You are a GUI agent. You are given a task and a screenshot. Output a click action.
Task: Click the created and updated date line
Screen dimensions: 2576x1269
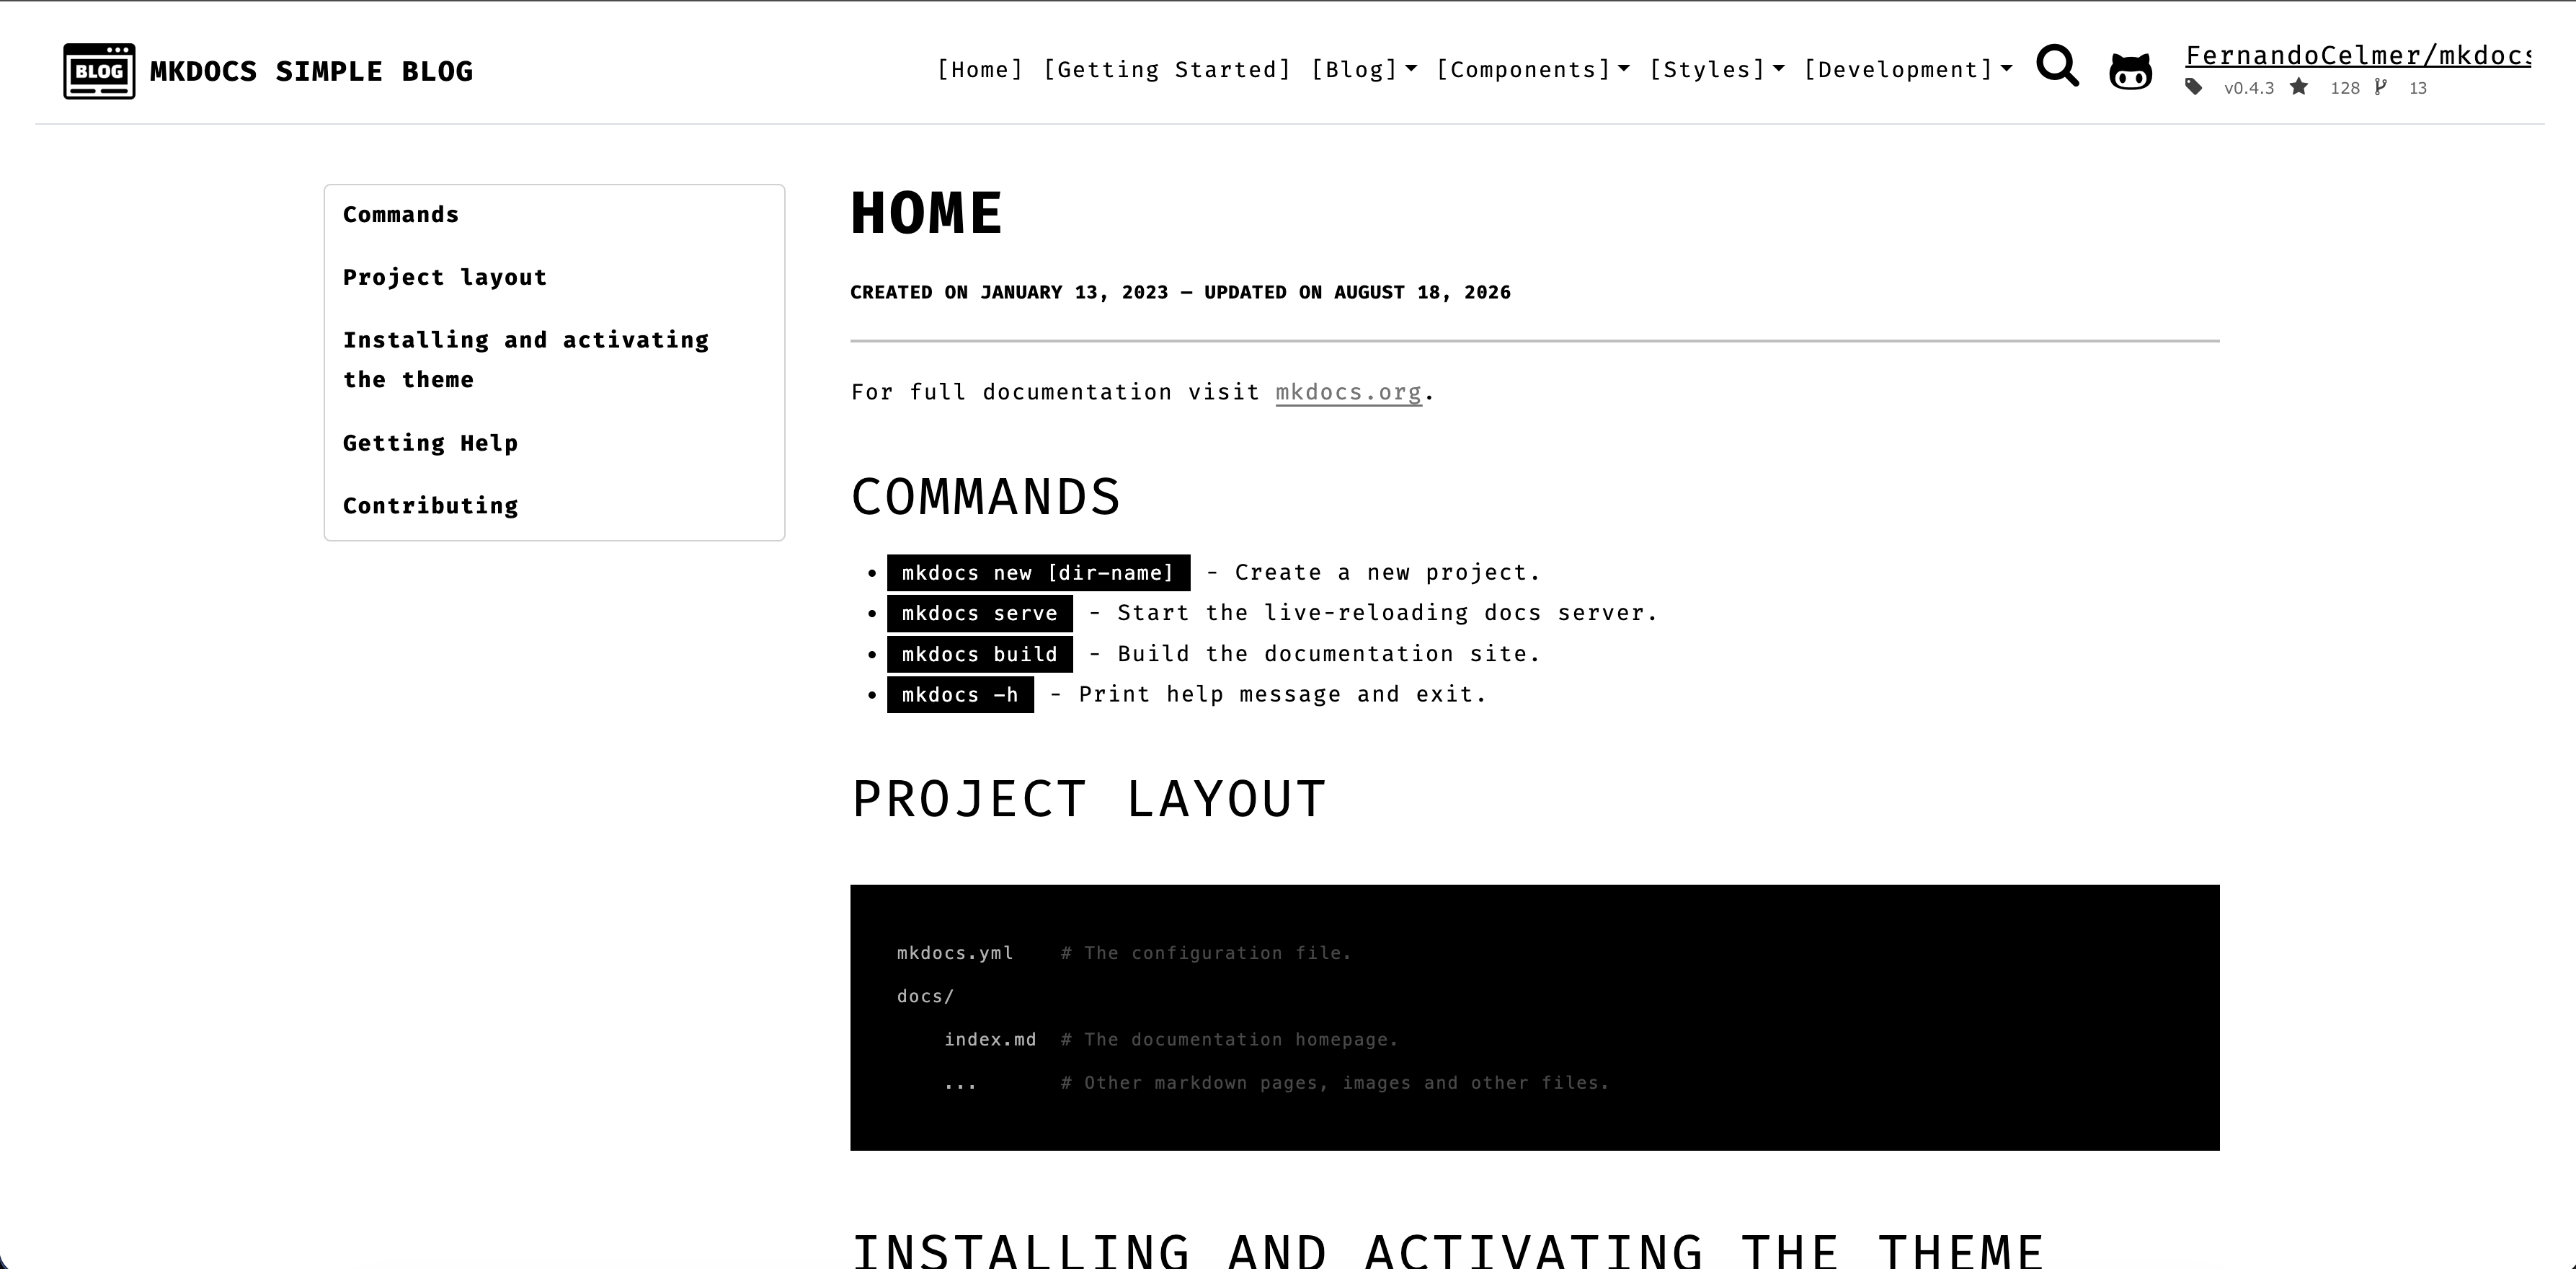[1180, 292]
